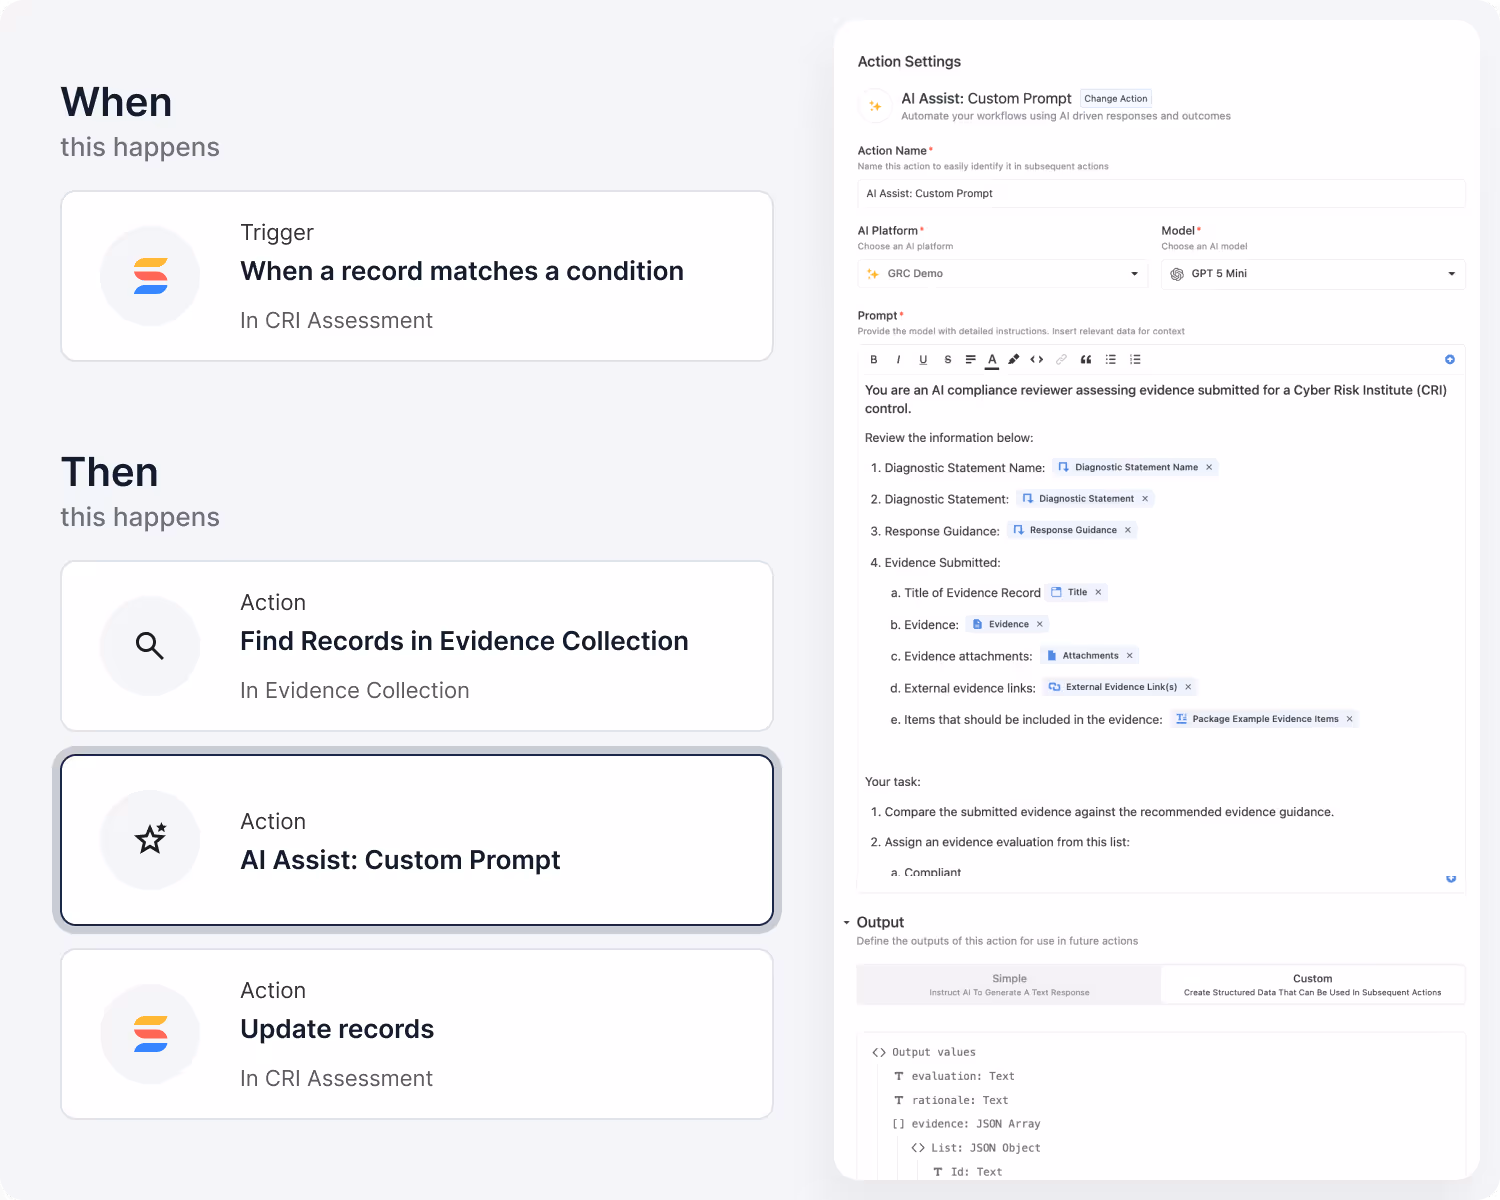Insert a blockquote in the prompt
The image size is (1500, 1200).
(1086, 359)
